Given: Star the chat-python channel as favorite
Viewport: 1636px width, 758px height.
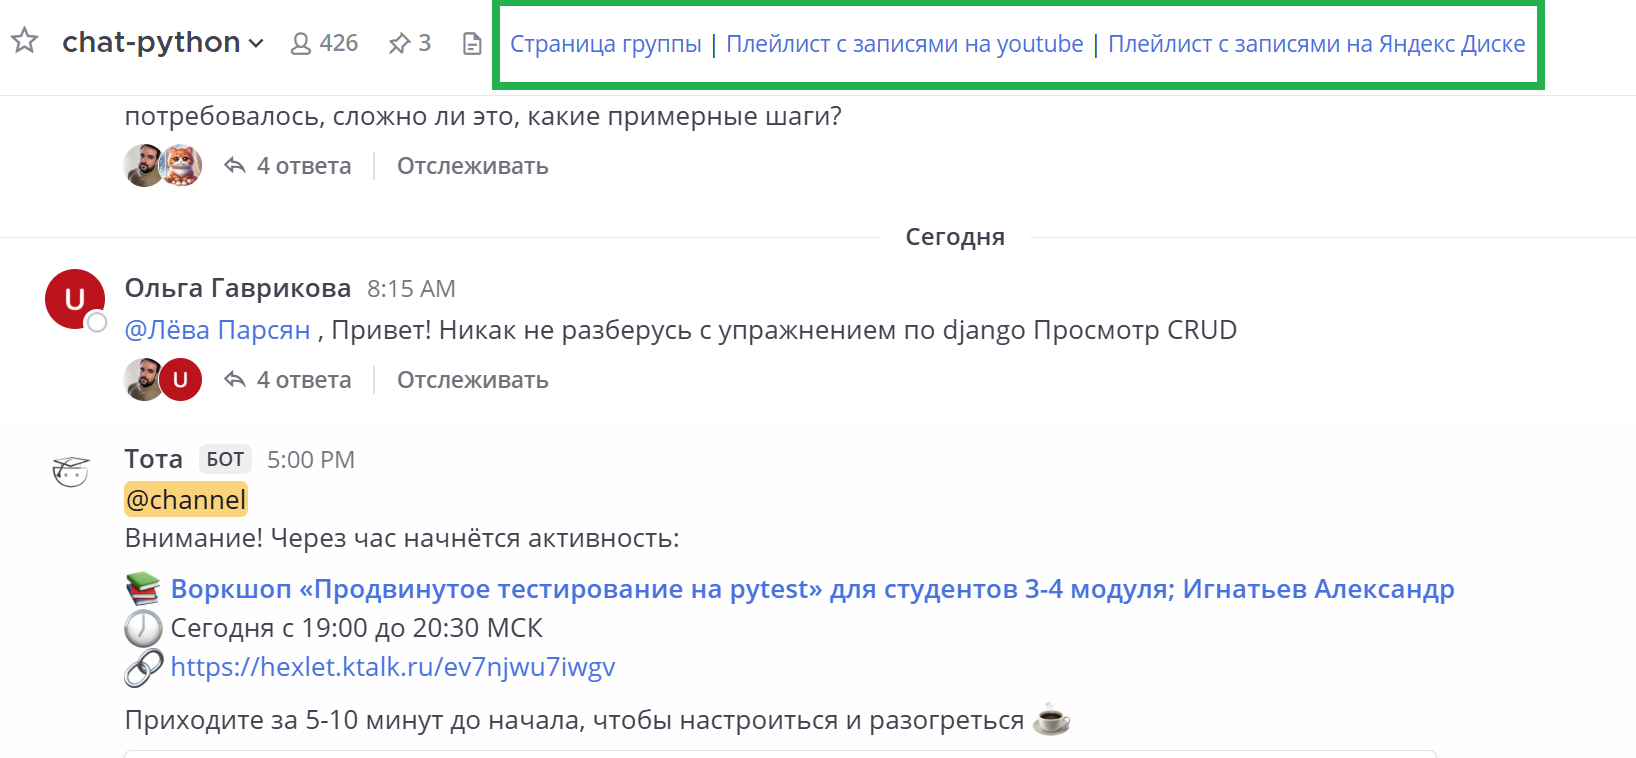Looking at the screenshot, I should point(24,41).
